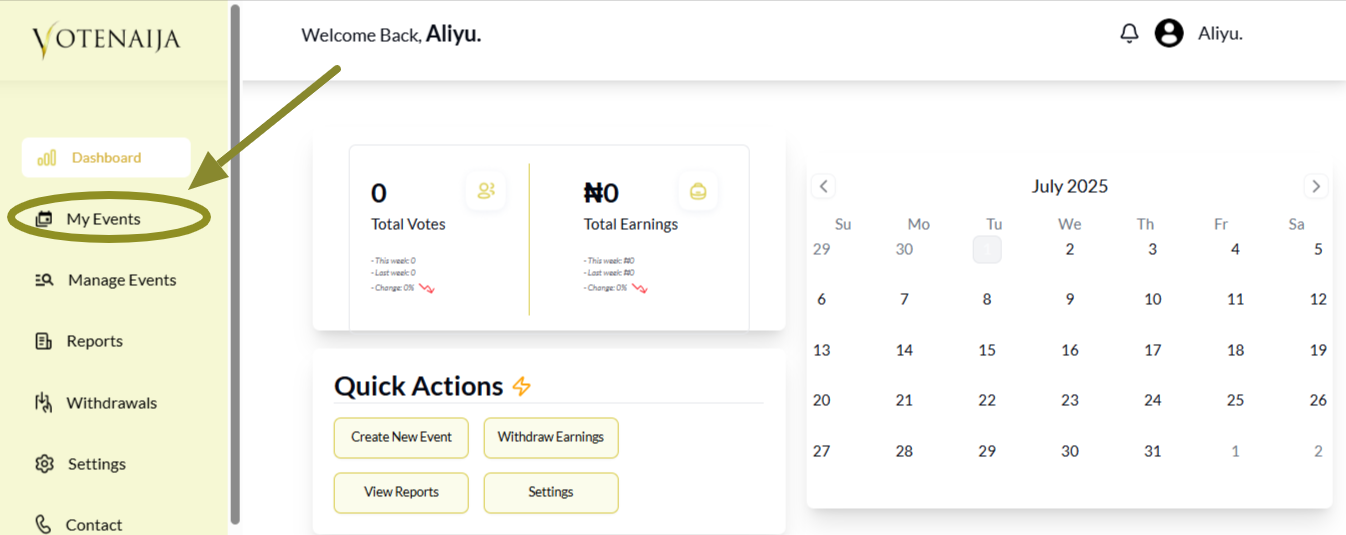Click the Total Earnings money icon
Screen dimensions: 1346x535
point(698,191)
